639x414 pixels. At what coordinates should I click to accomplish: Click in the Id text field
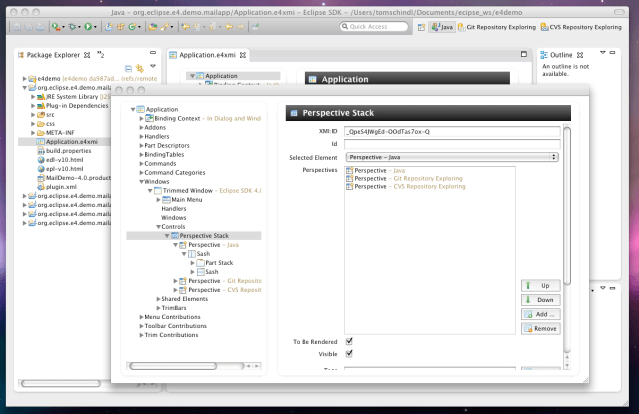(450, 144)
